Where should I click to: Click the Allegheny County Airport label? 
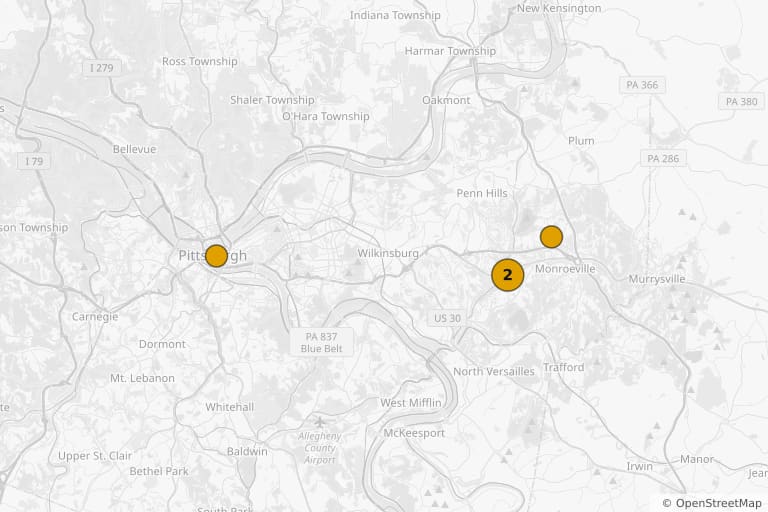click(320, 448)
